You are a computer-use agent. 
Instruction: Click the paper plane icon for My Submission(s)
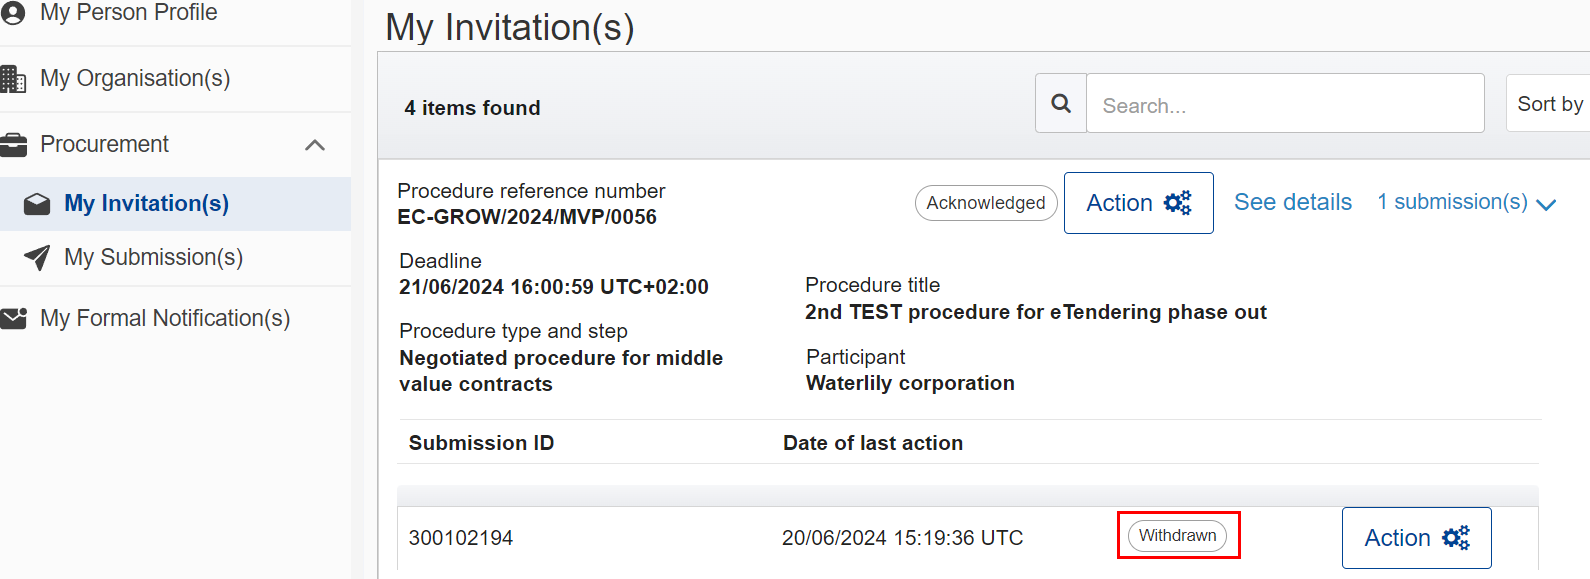pyautogui.click(x=37, y=258)
